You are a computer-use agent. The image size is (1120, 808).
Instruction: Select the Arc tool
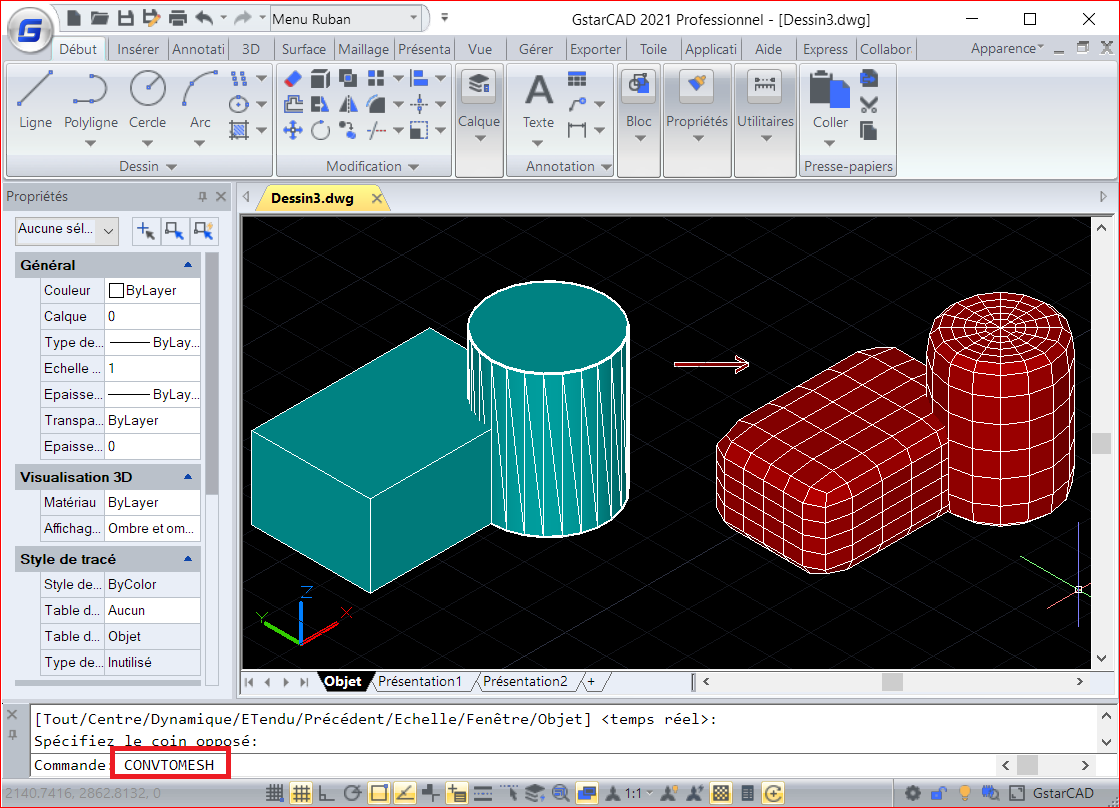pos(200,100)
